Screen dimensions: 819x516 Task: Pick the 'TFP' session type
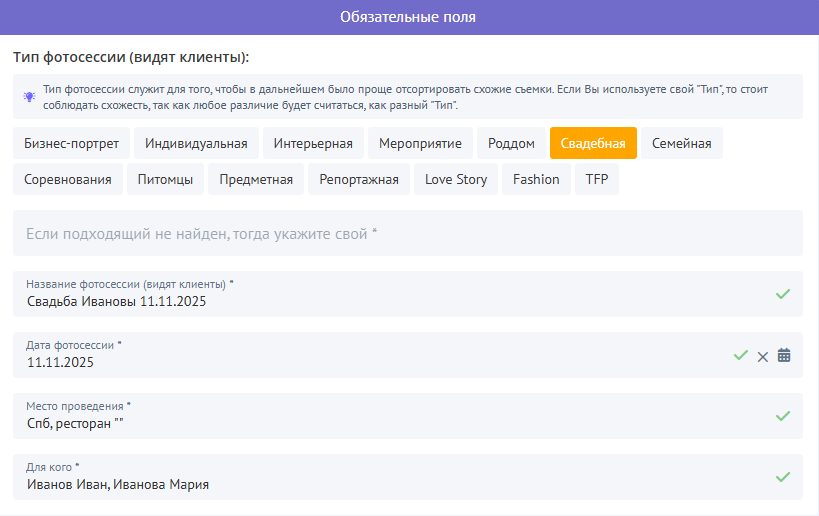(x=596, y=179)
